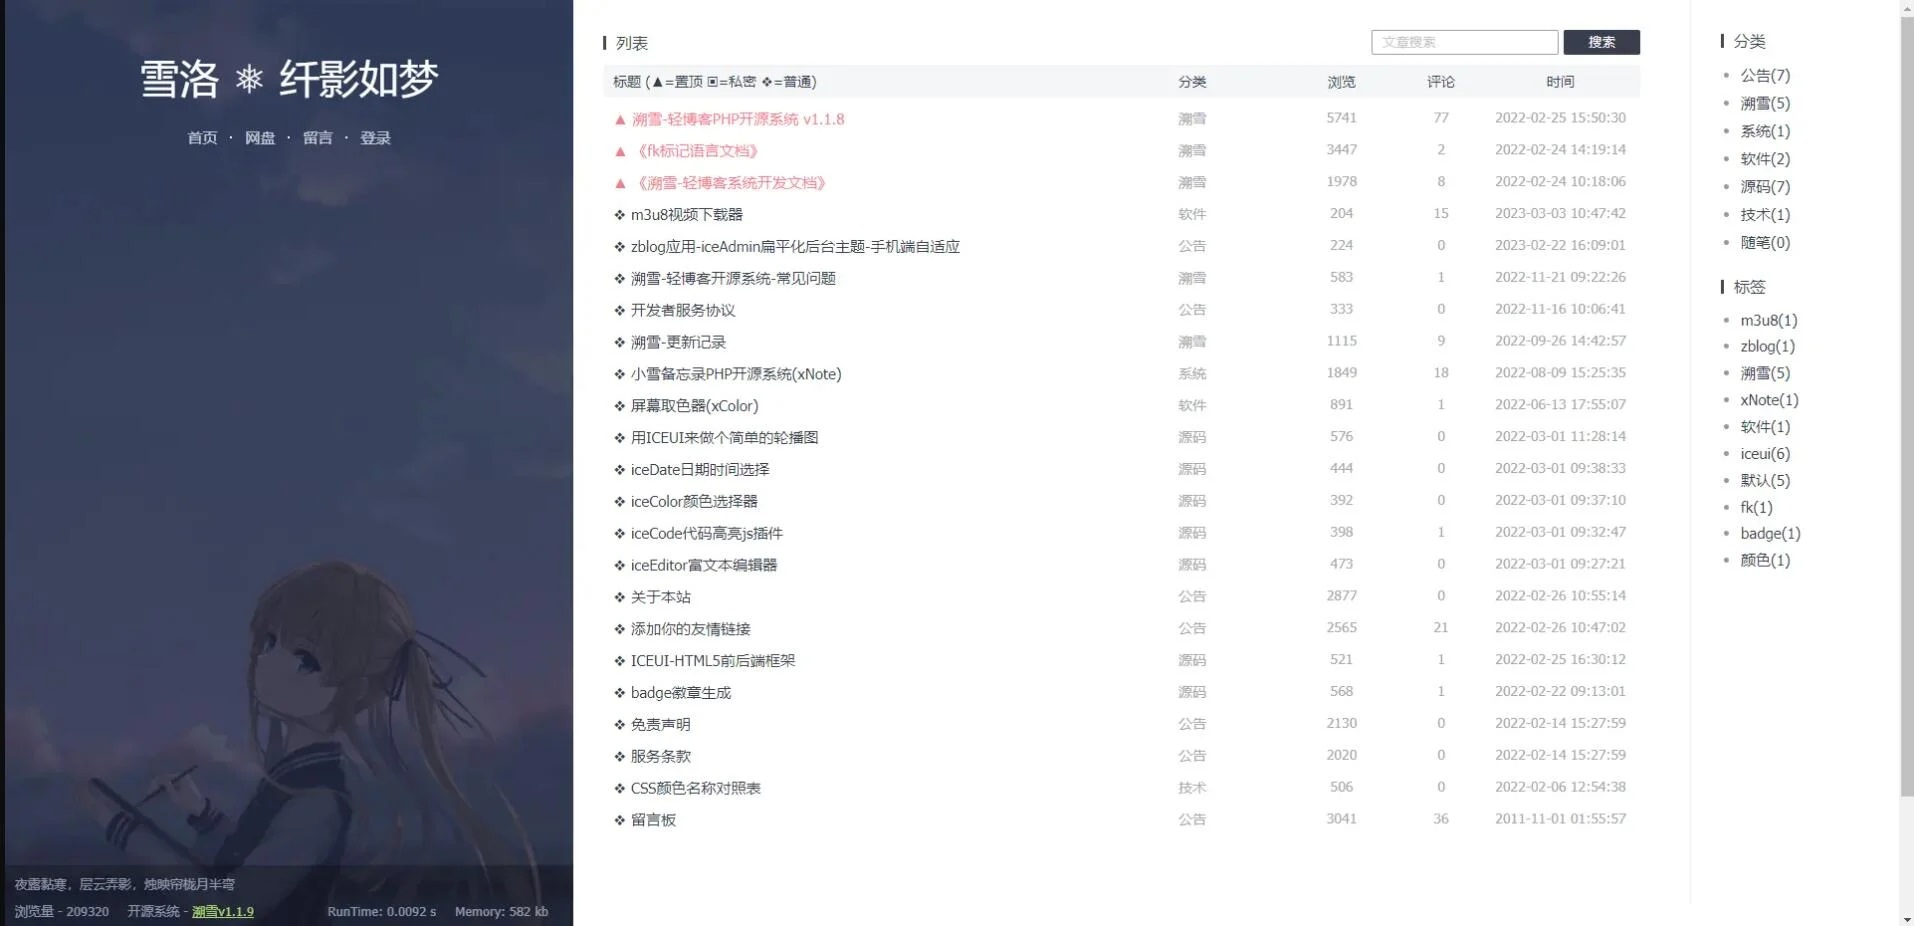Click inside the 文章搜索 search input
This screenshot has height=926, width=1914.
pos(1464,42)
